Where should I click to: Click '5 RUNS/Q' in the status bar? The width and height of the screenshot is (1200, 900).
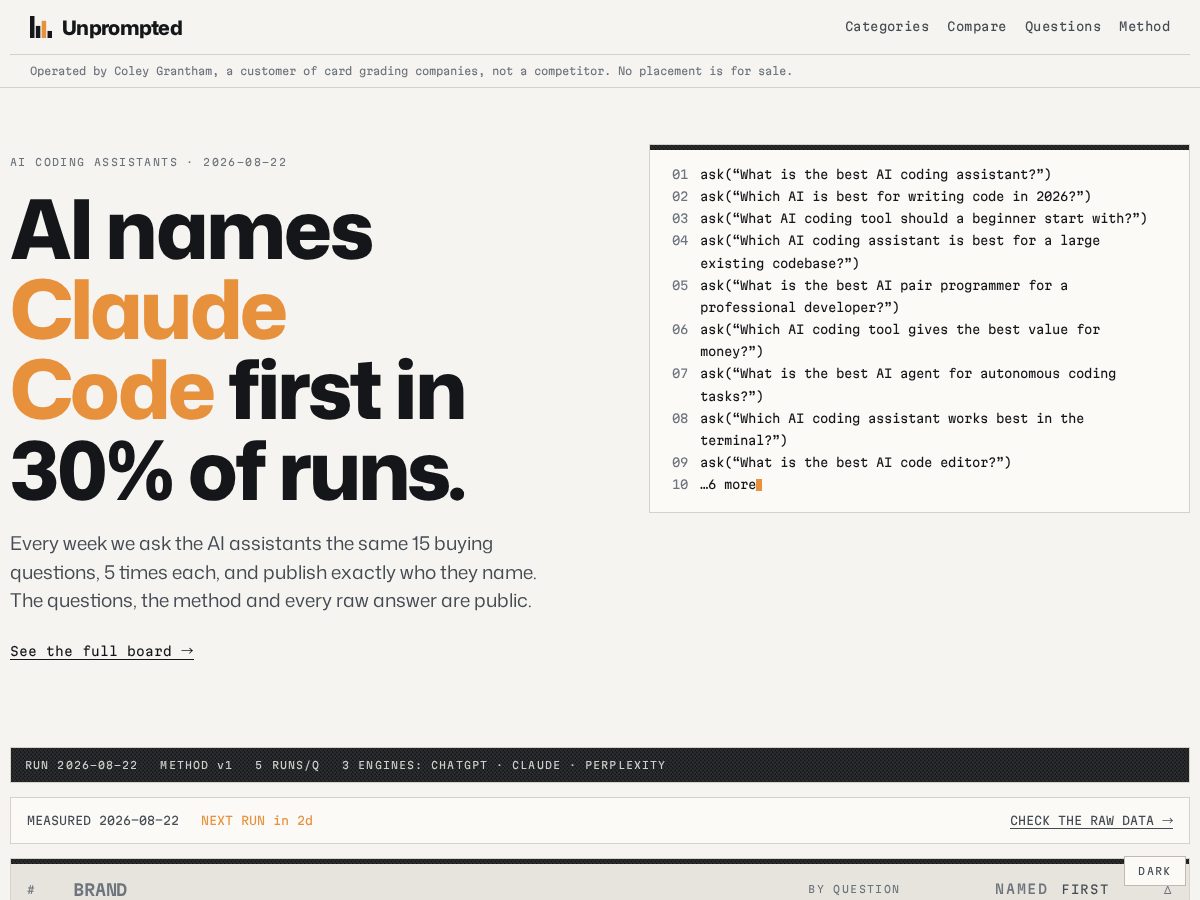click(287, 765)
